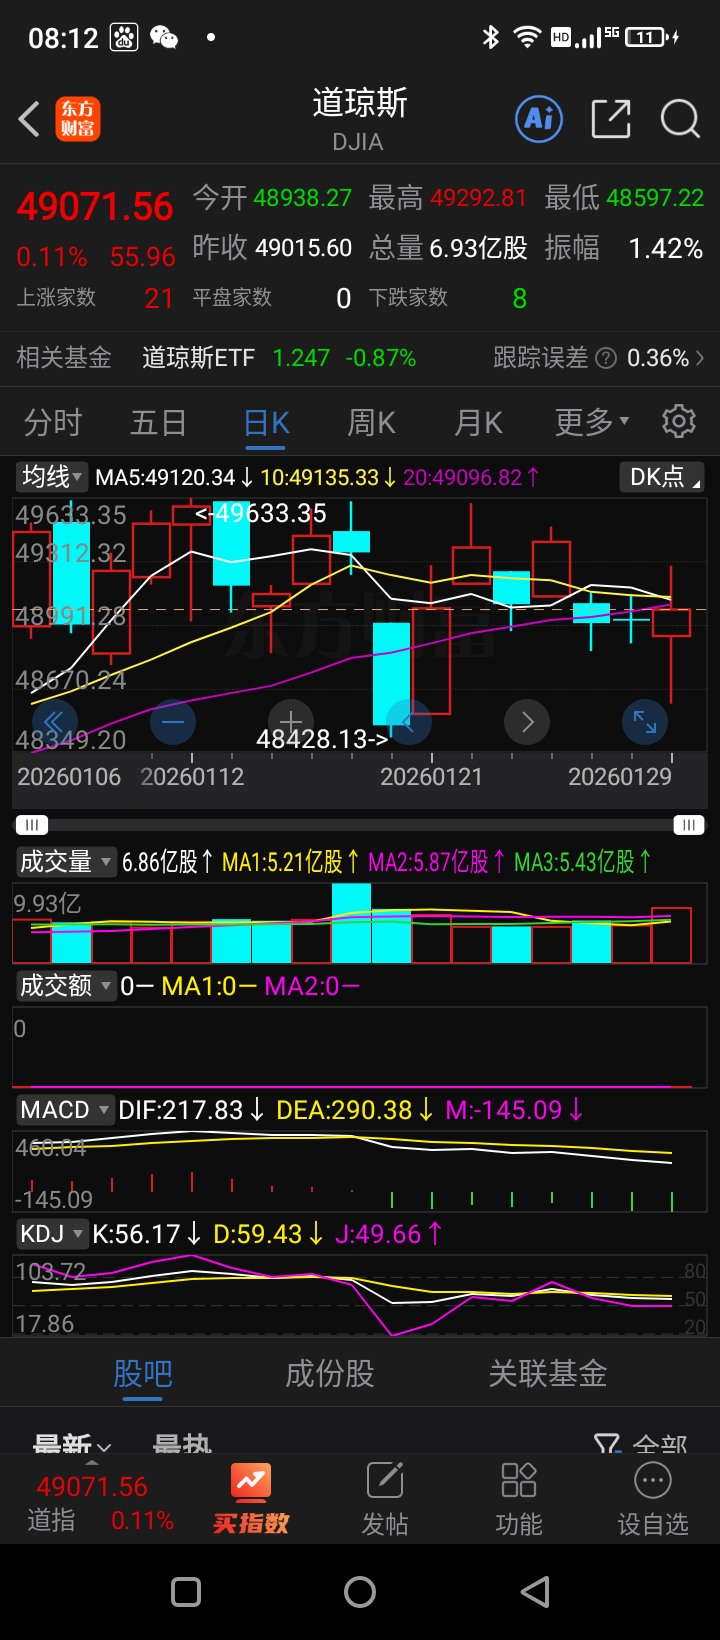The height and width of the screenshot is (1640, 720).
Task: Move chart right with the right chevron
Action: tap(527, 722)
